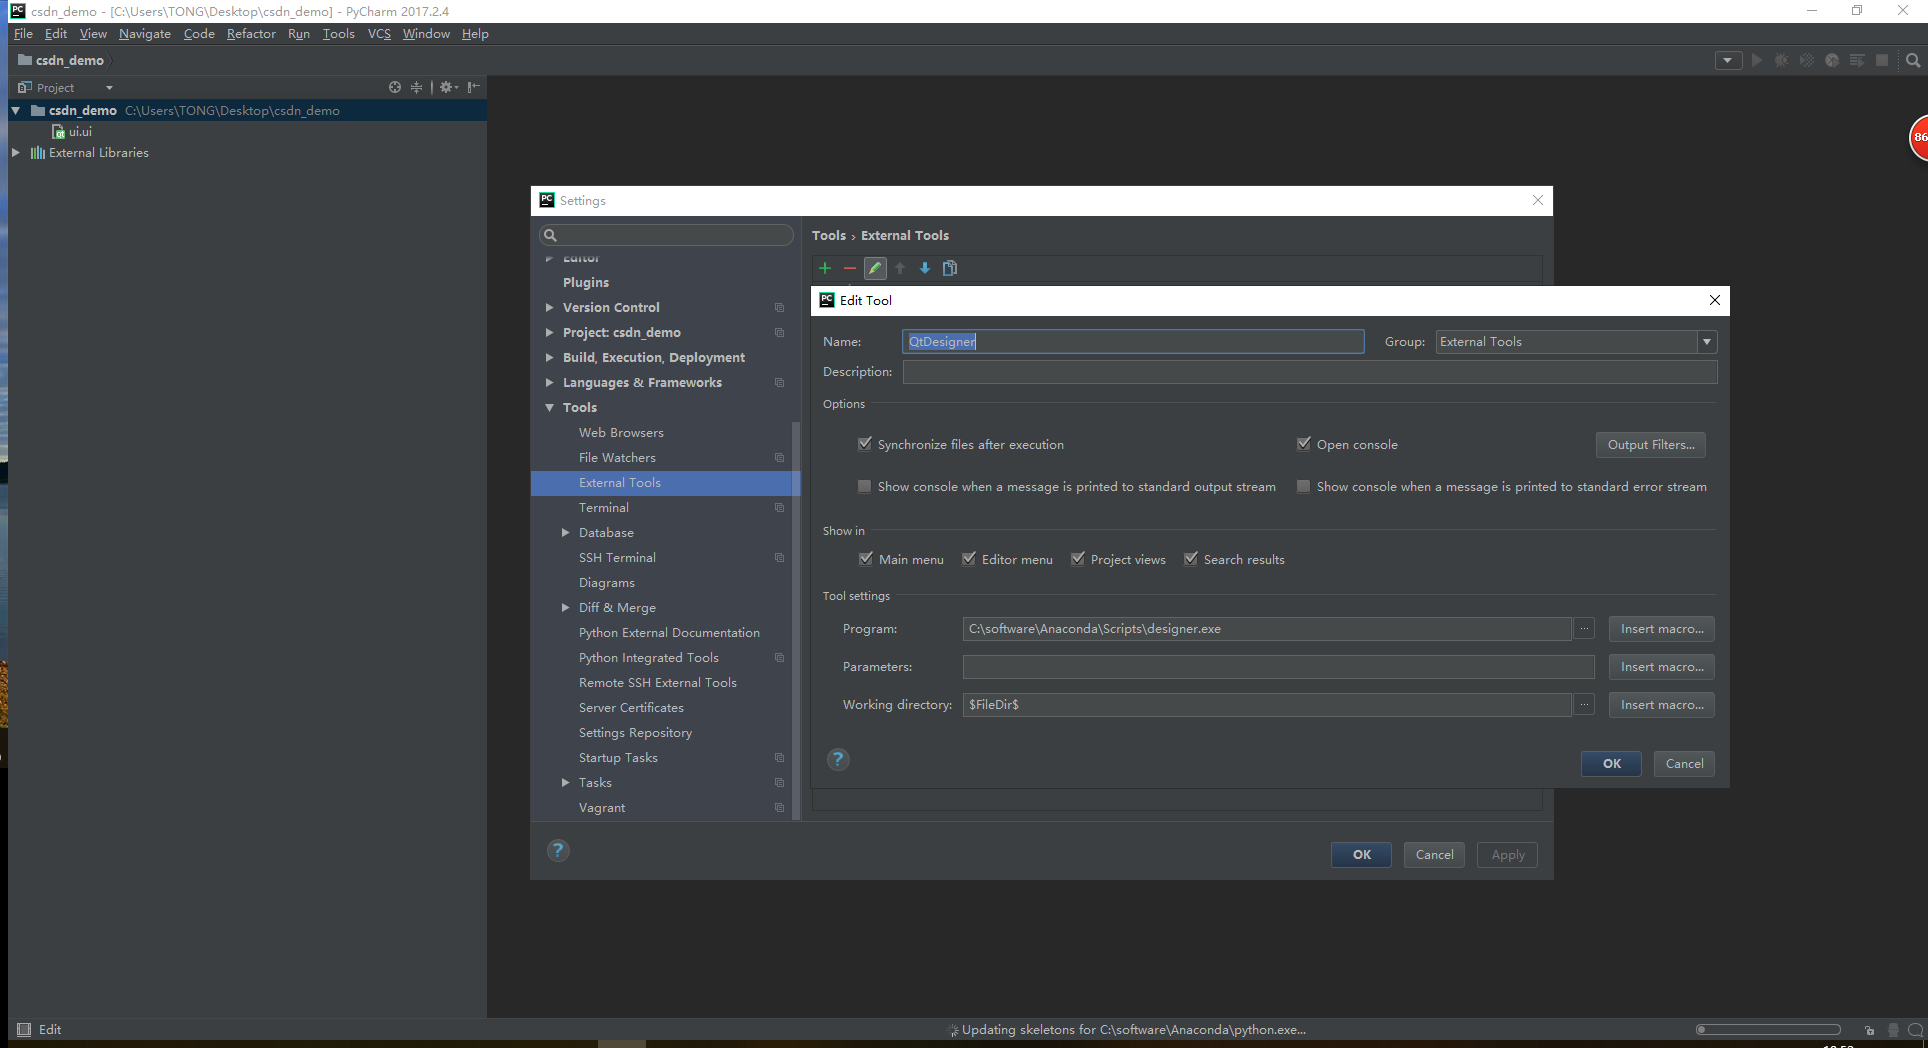Uncheck the Search results checkbox

point(1191,559)
